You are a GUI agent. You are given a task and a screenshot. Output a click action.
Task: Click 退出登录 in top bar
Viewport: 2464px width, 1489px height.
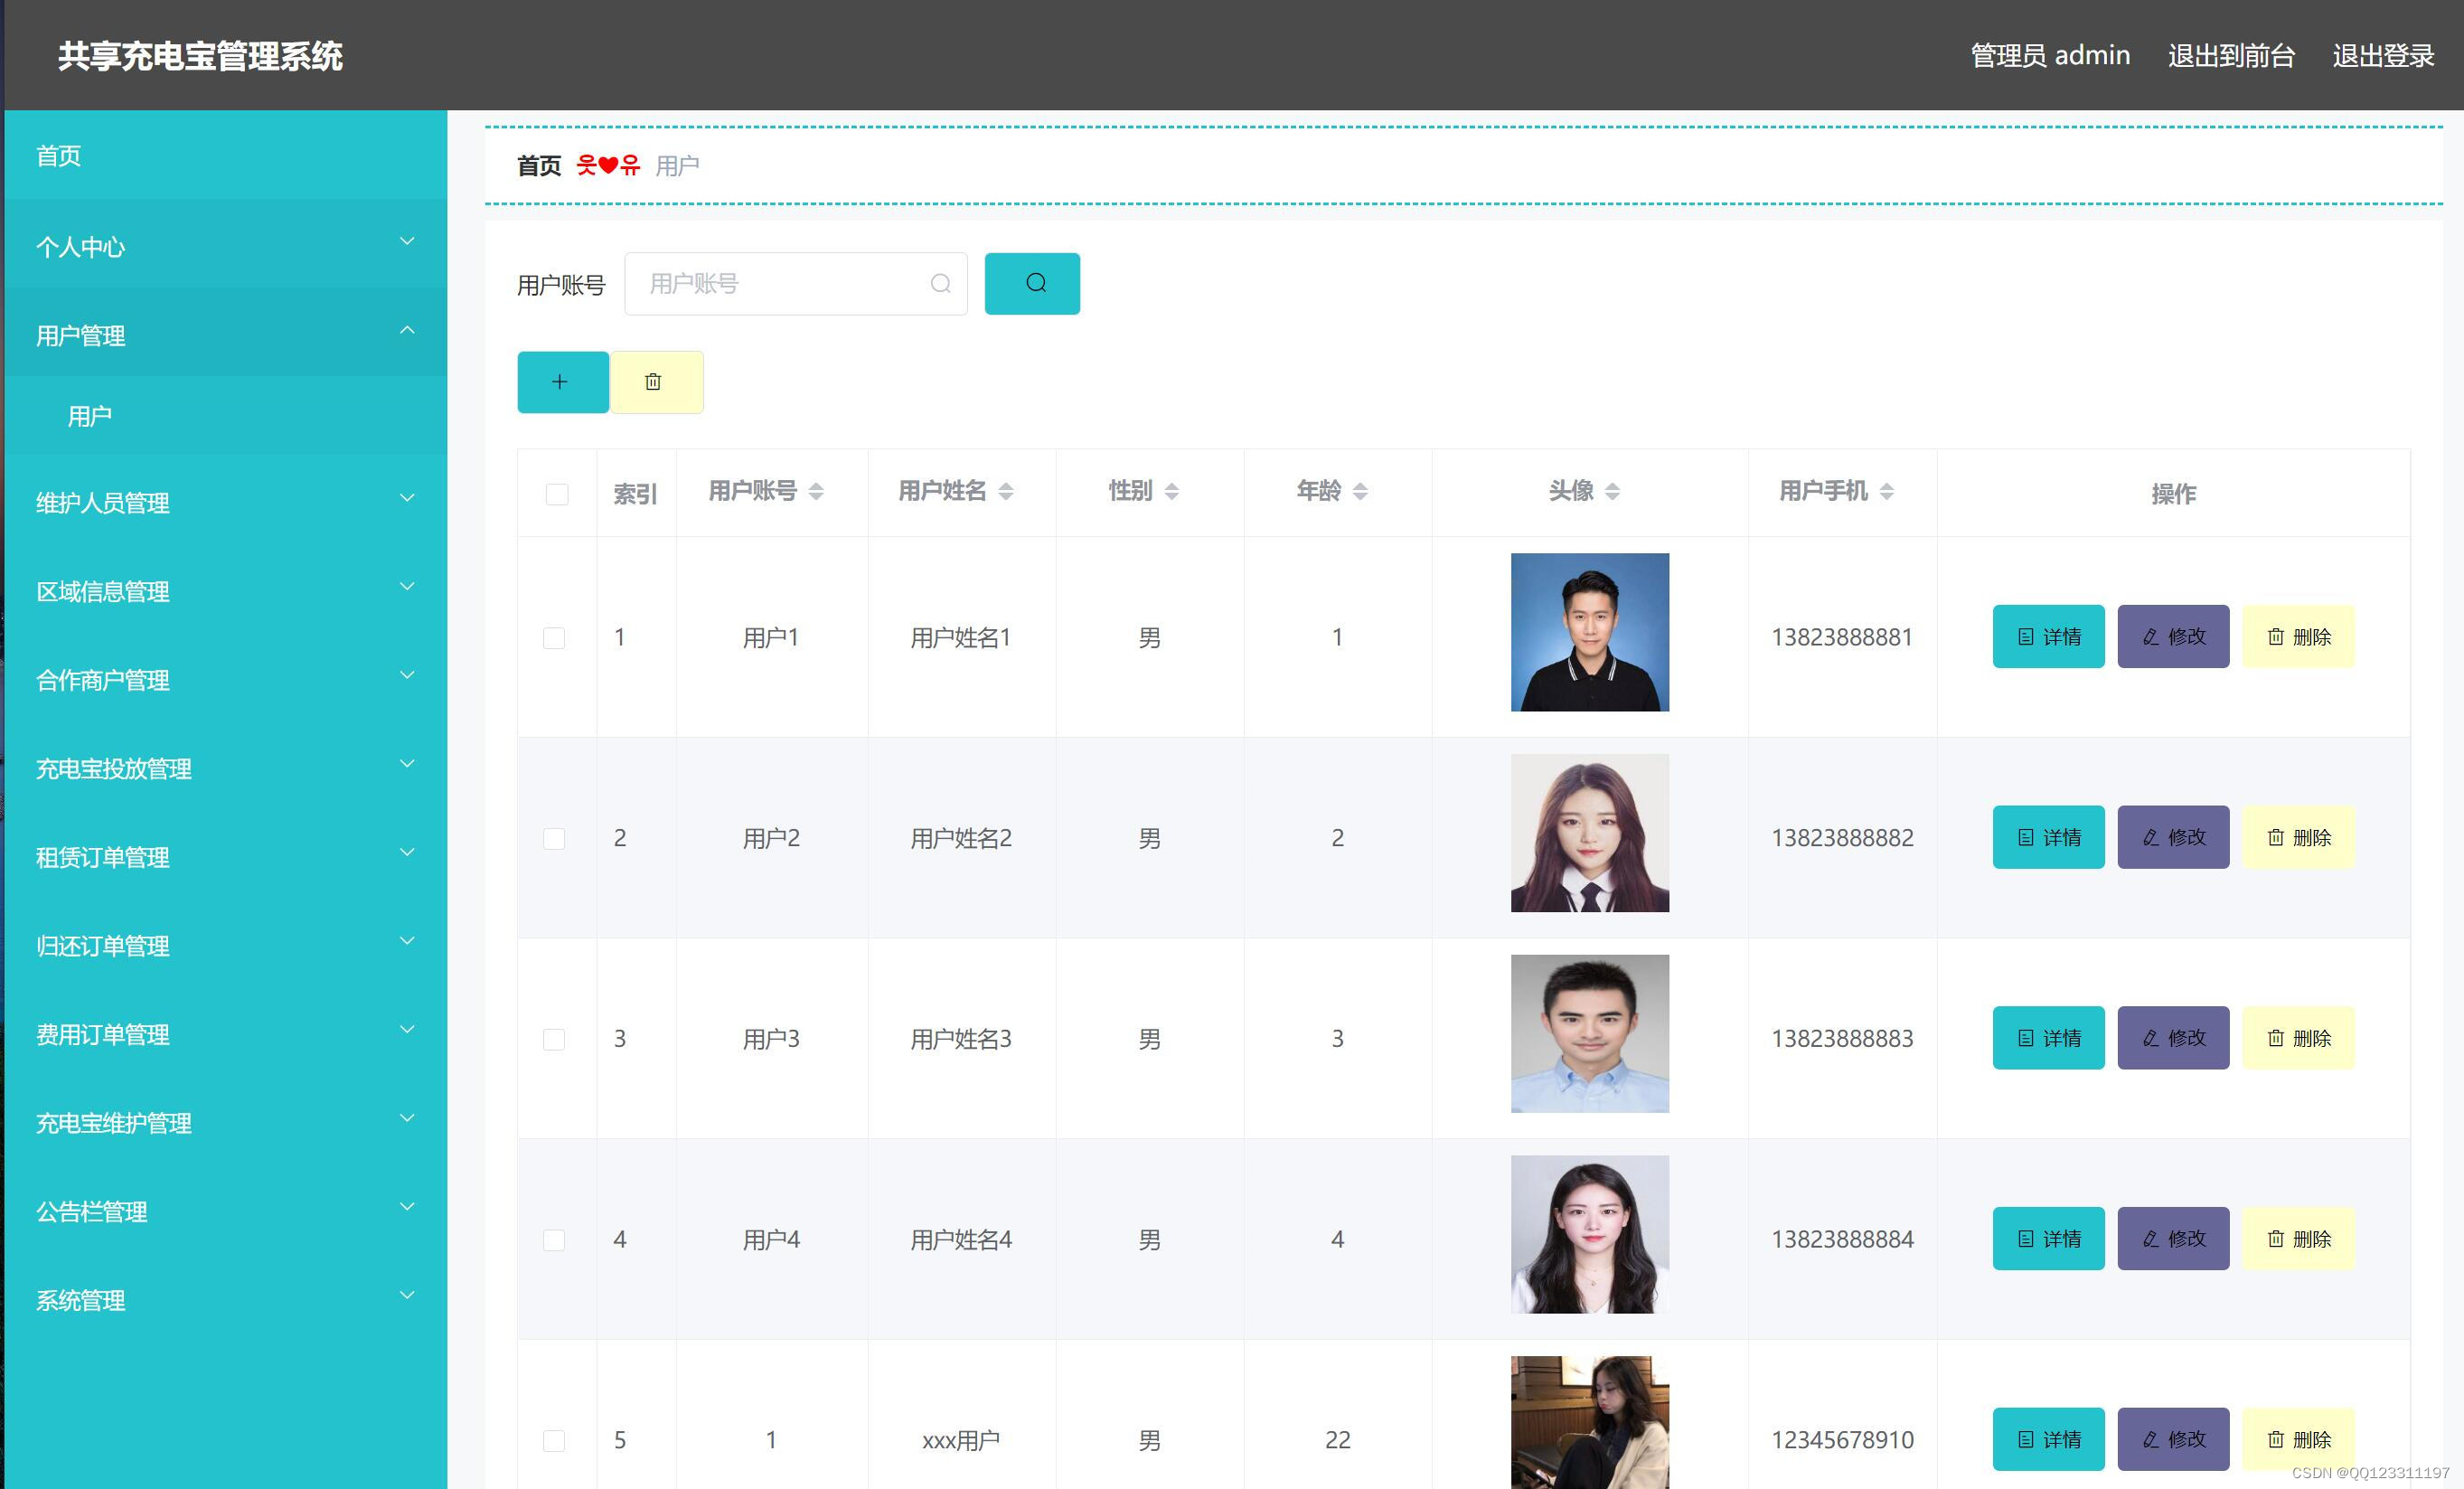click(2383, 55)
